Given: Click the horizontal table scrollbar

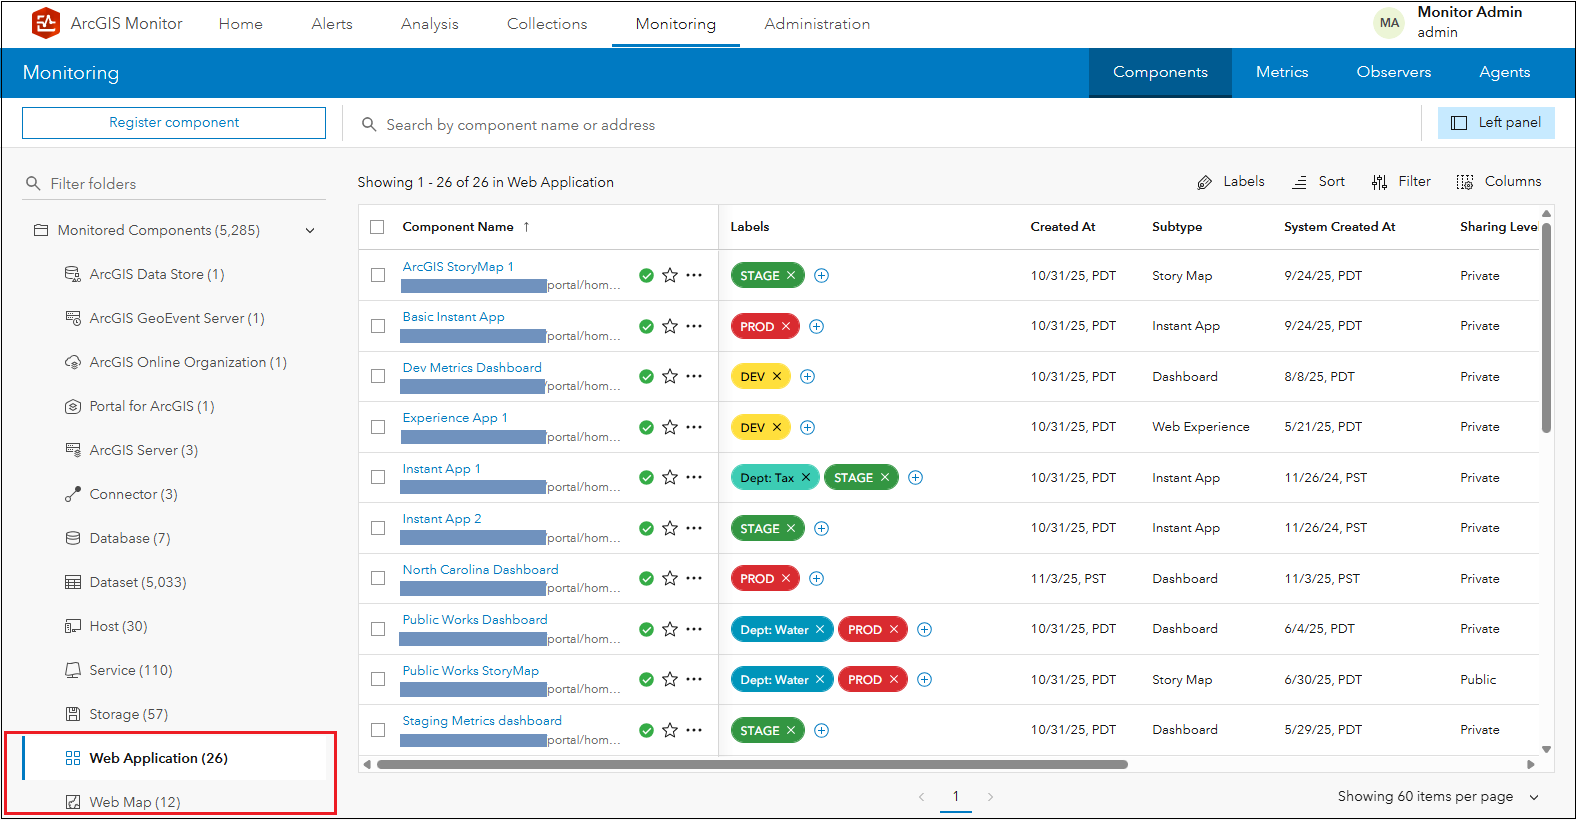Looking at the screenshot, I should point(752,765).
